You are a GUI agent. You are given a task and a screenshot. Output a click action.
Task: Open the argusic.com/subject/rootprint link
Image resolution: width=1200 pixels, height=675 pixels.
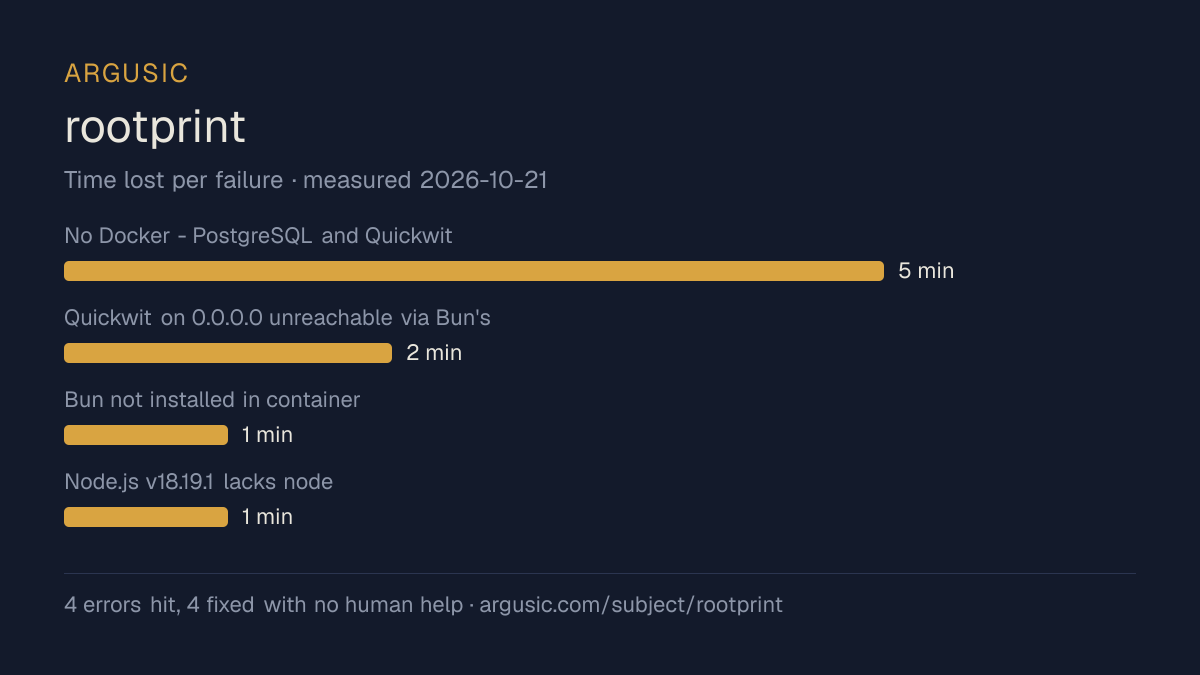pyautogui.click(x=631, y=605)
